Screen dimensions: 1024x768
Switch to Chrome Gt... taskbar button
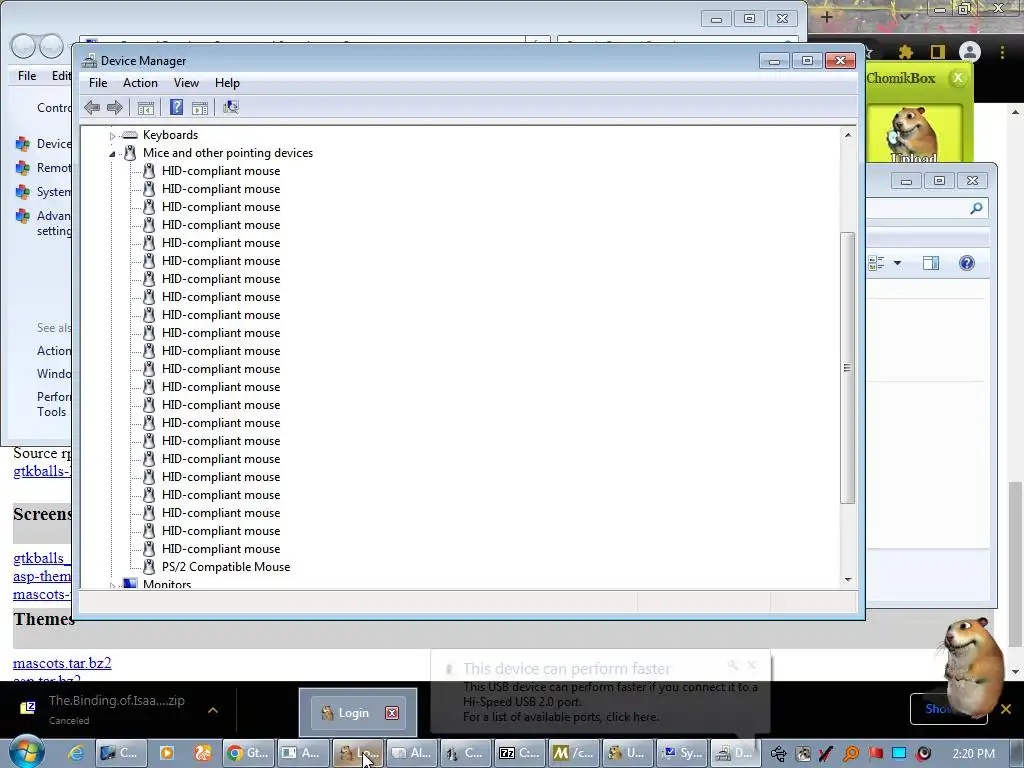[x=248, y=754]
